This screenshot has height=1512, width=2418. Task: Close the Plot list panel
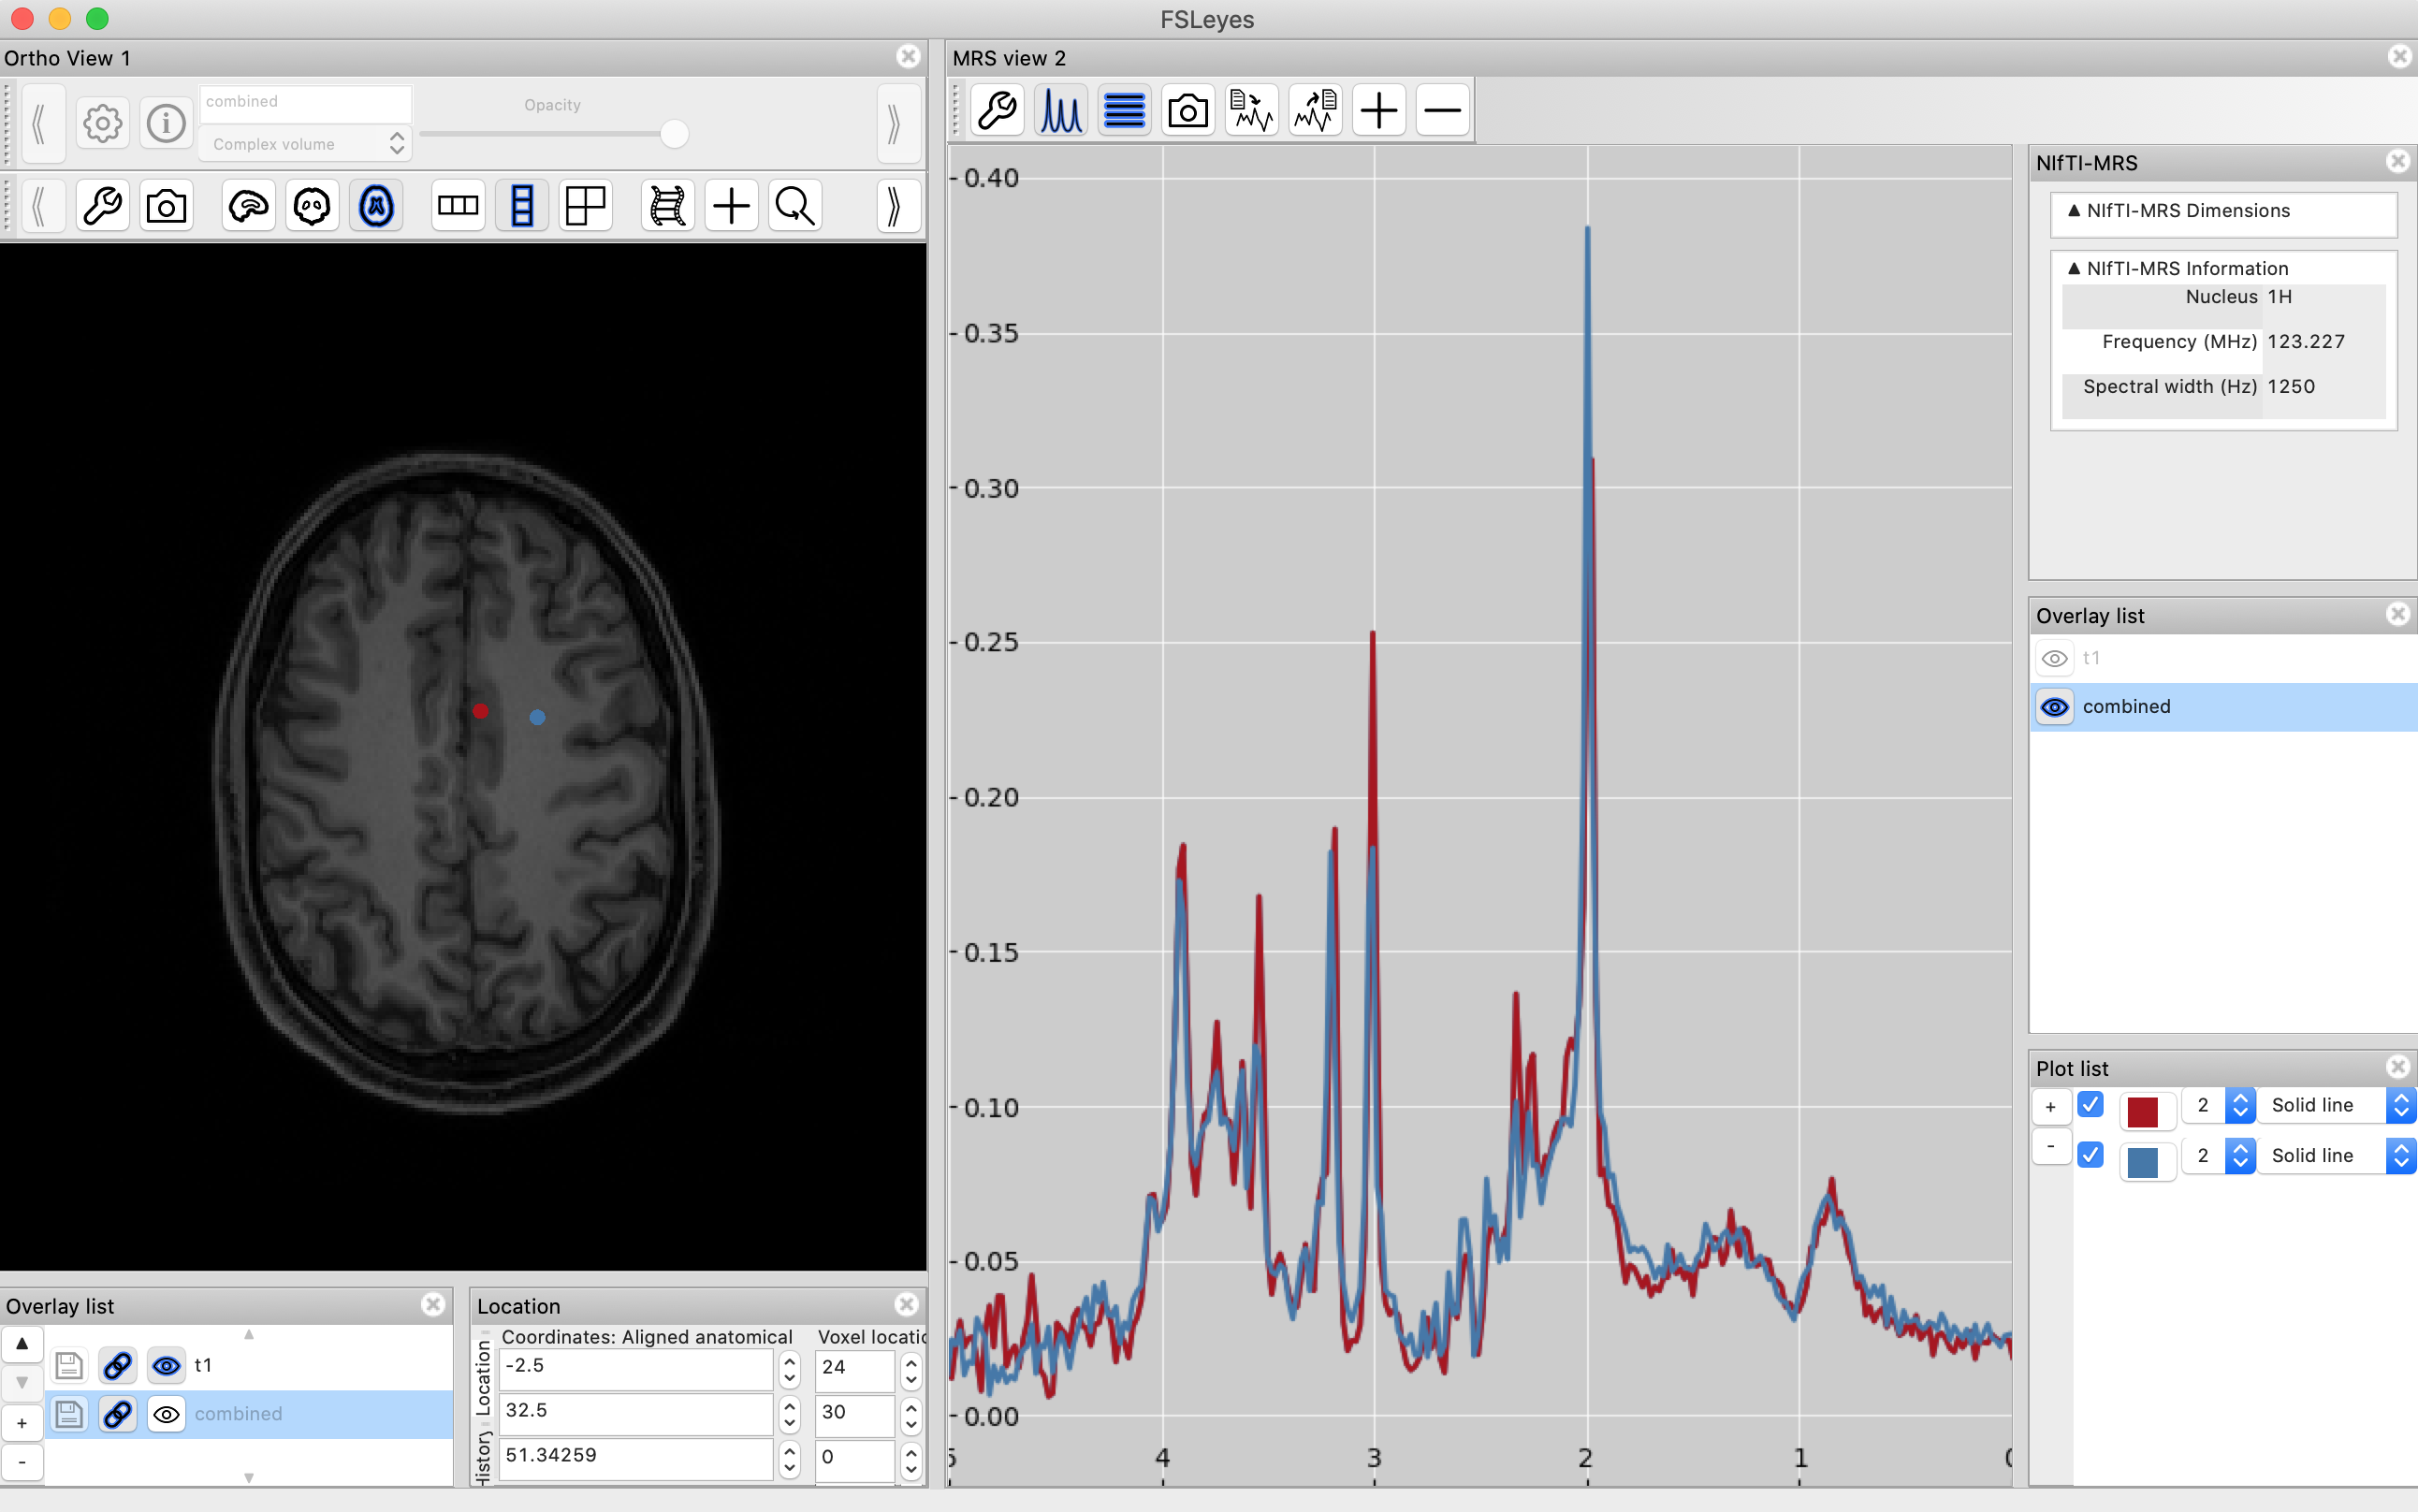point(2398,1067)
